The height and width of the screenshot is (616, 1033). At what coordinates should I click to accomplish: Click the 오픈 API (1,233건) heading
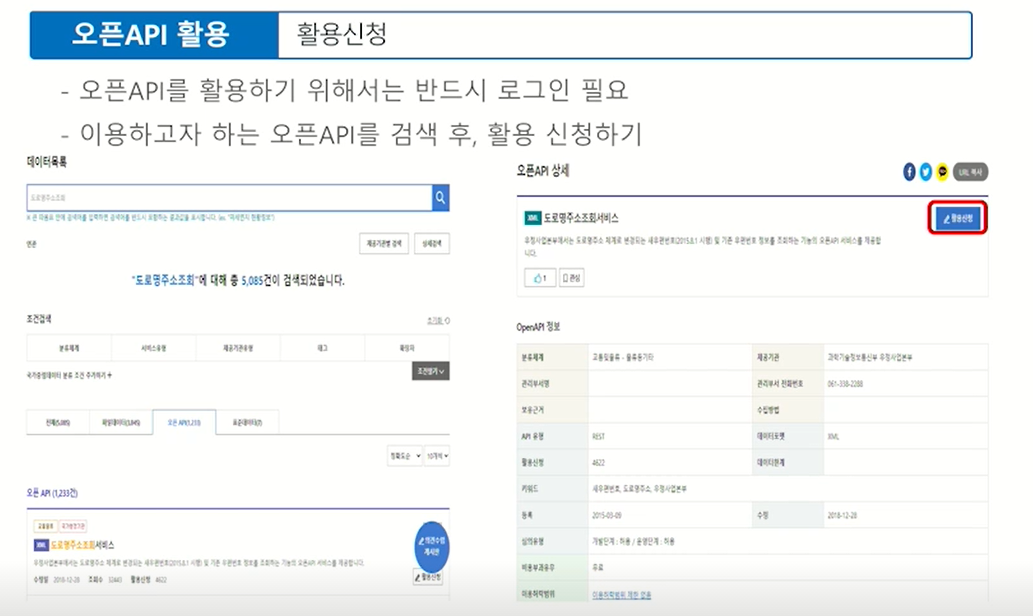(52, 493)
